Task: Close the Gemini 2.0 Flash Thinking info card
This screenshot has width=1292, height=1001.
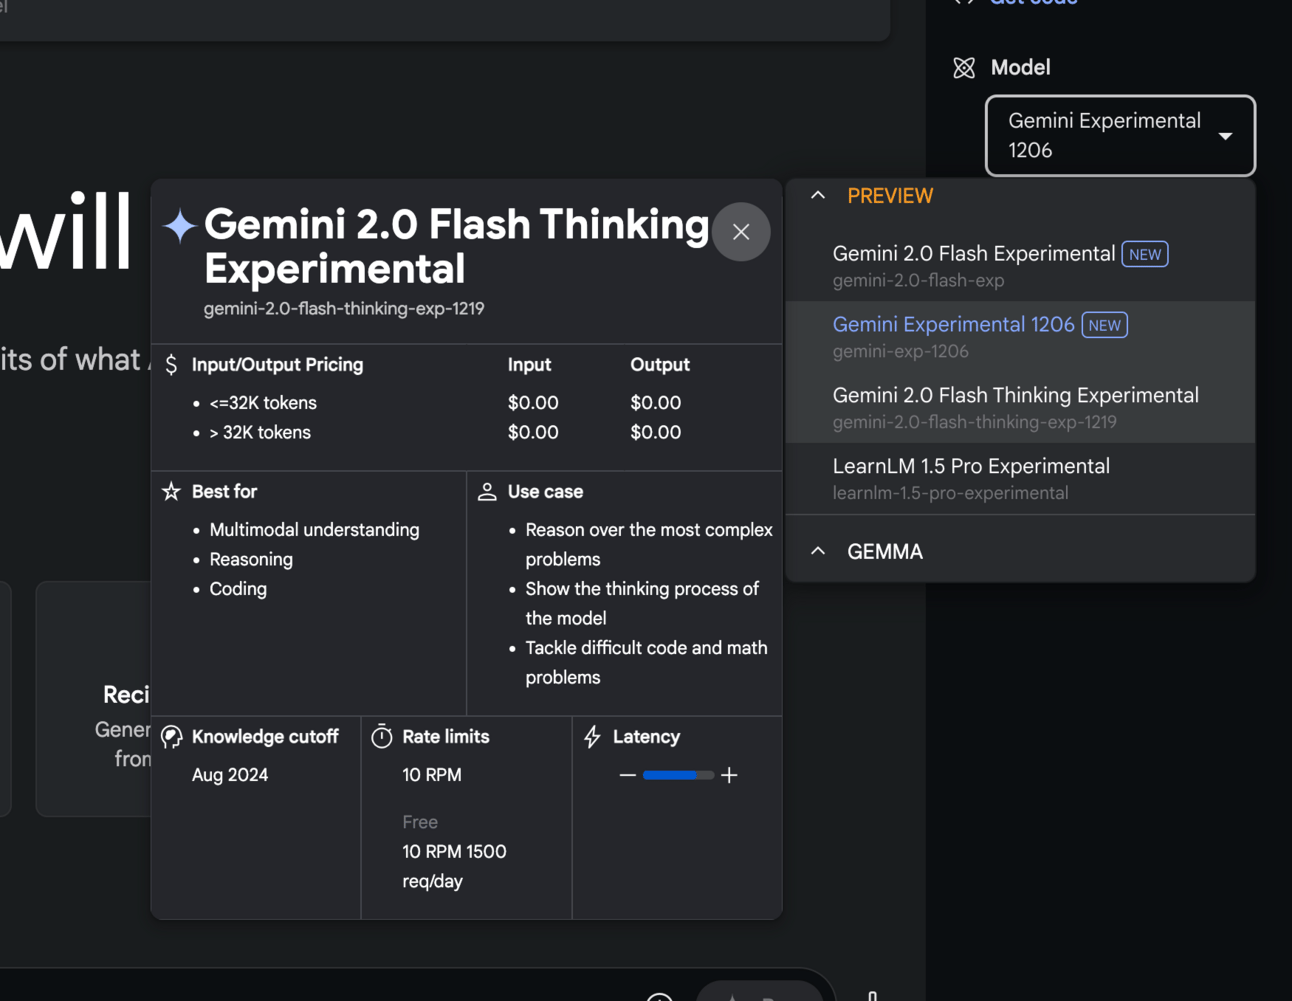Action: pyautogui.click(x=741, y=232)
